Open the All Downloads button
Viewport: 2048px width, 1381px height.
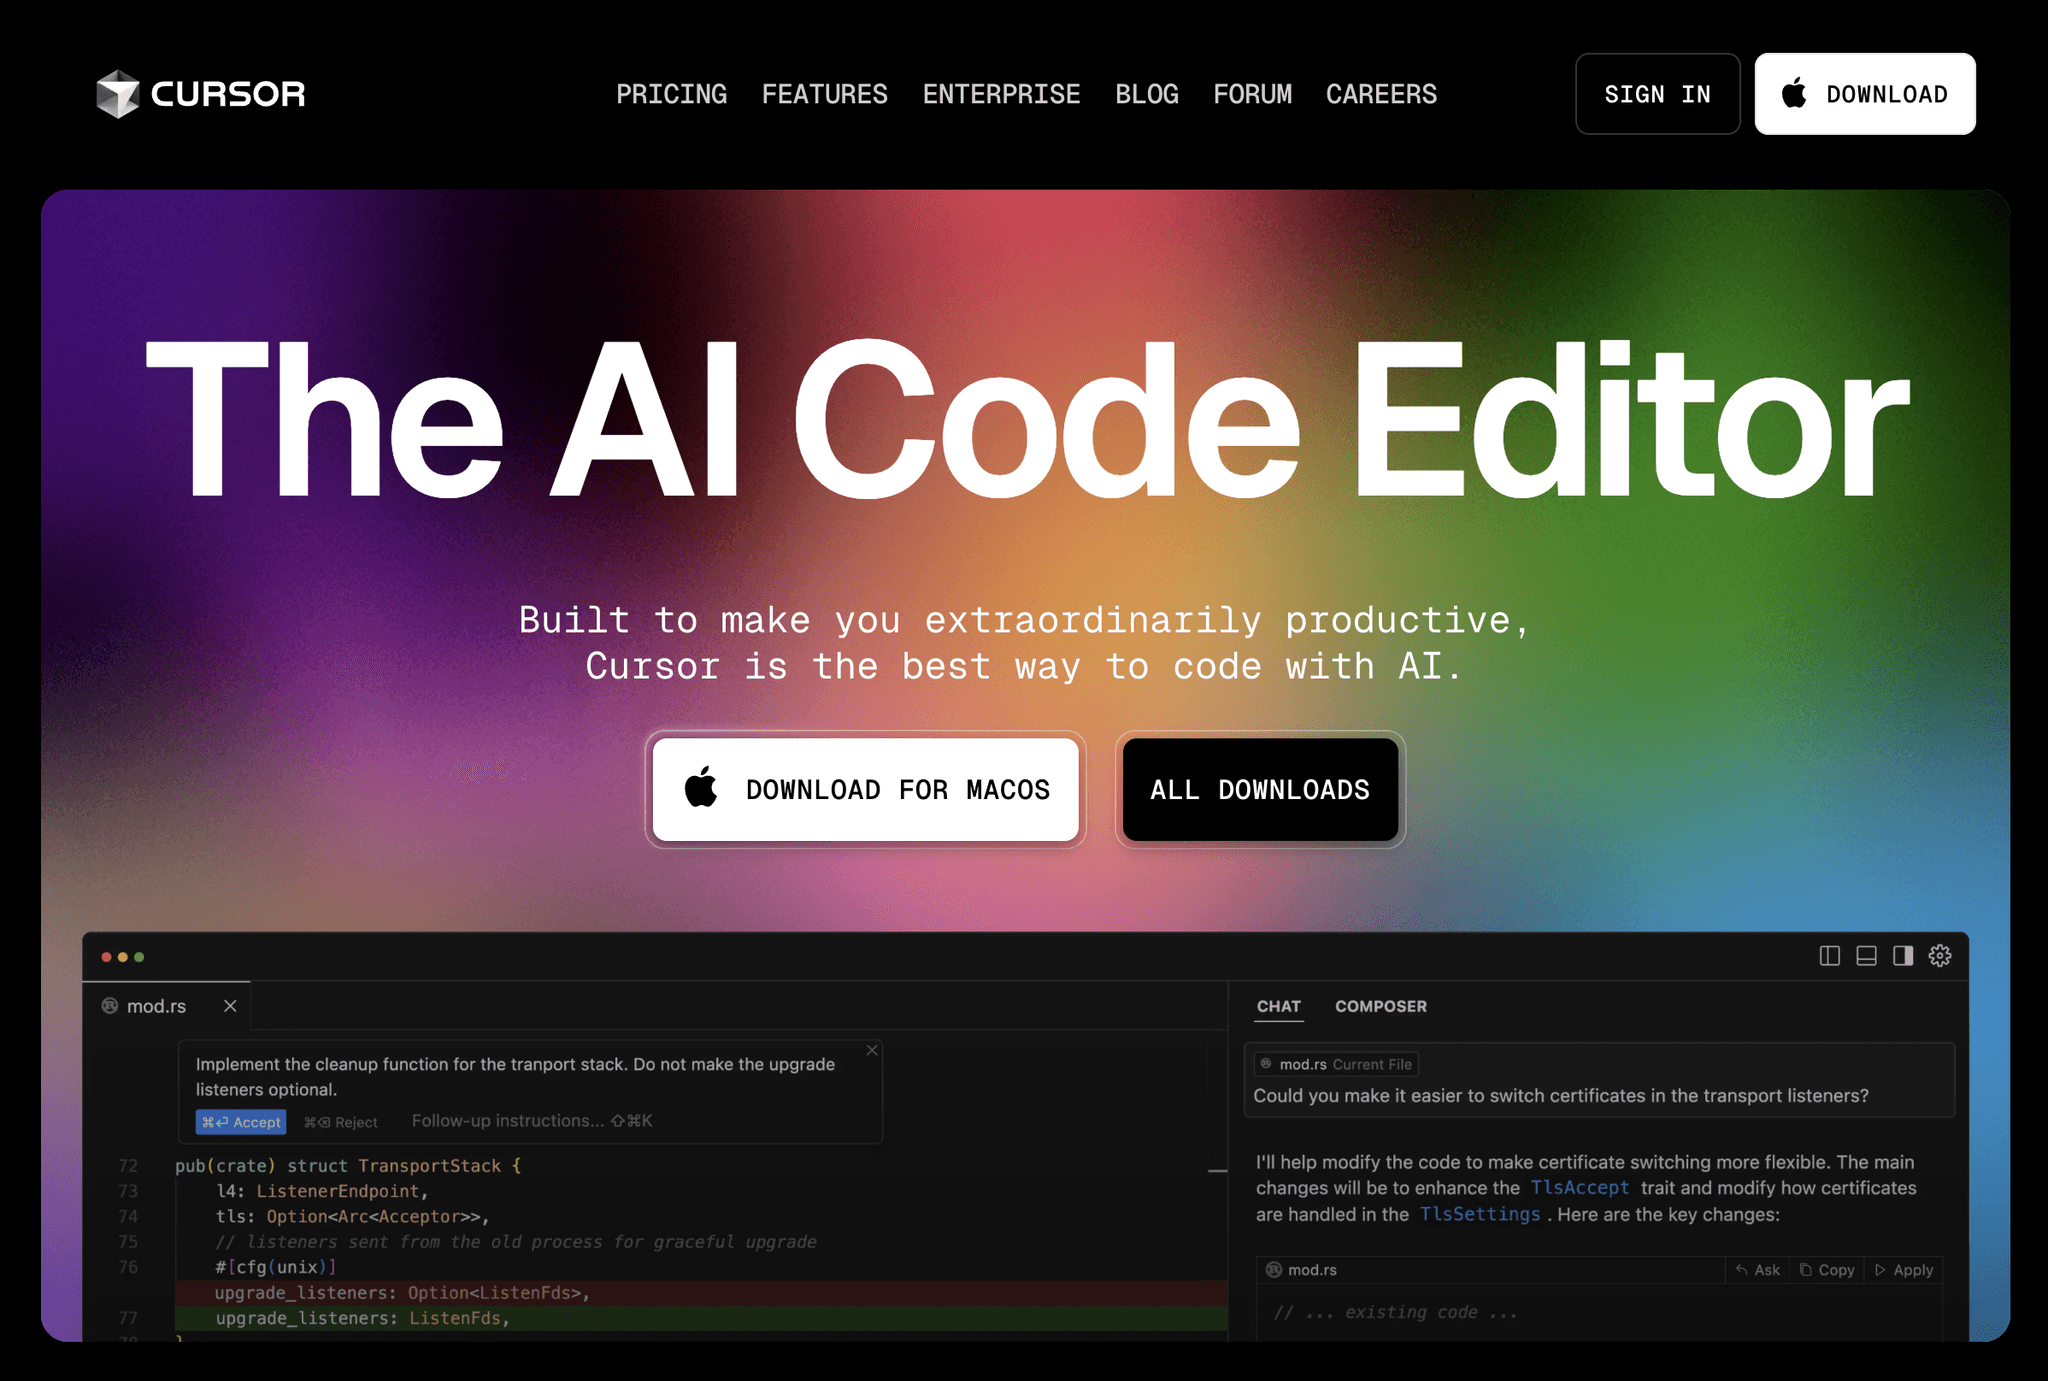tap(1260, 790)
